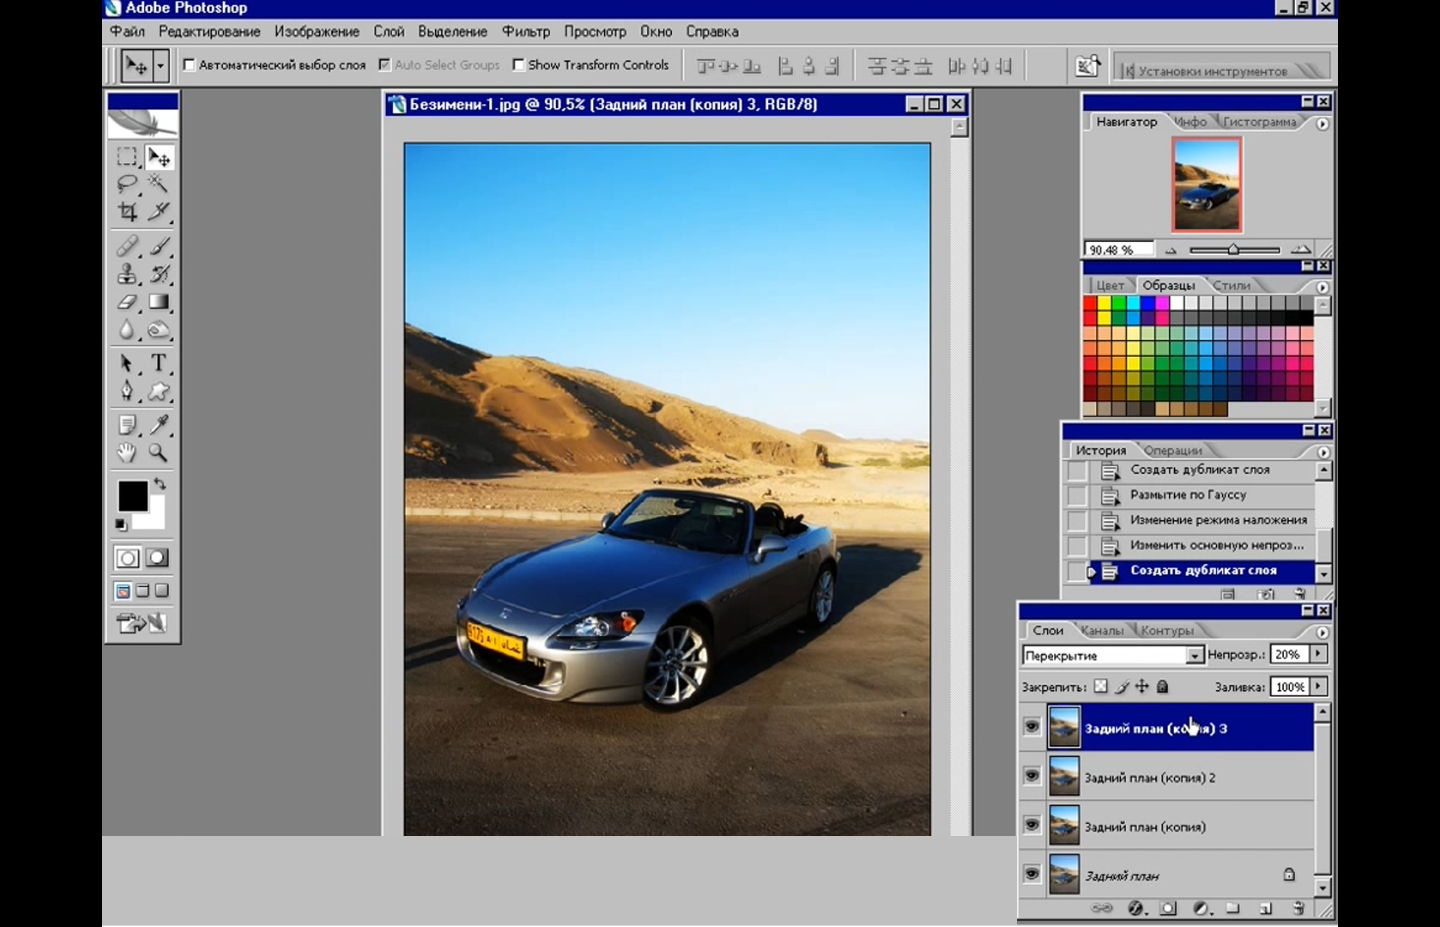Switch to the Каналы tab
This screenshot has width=1440, height=927.
tap(1102, 631)
